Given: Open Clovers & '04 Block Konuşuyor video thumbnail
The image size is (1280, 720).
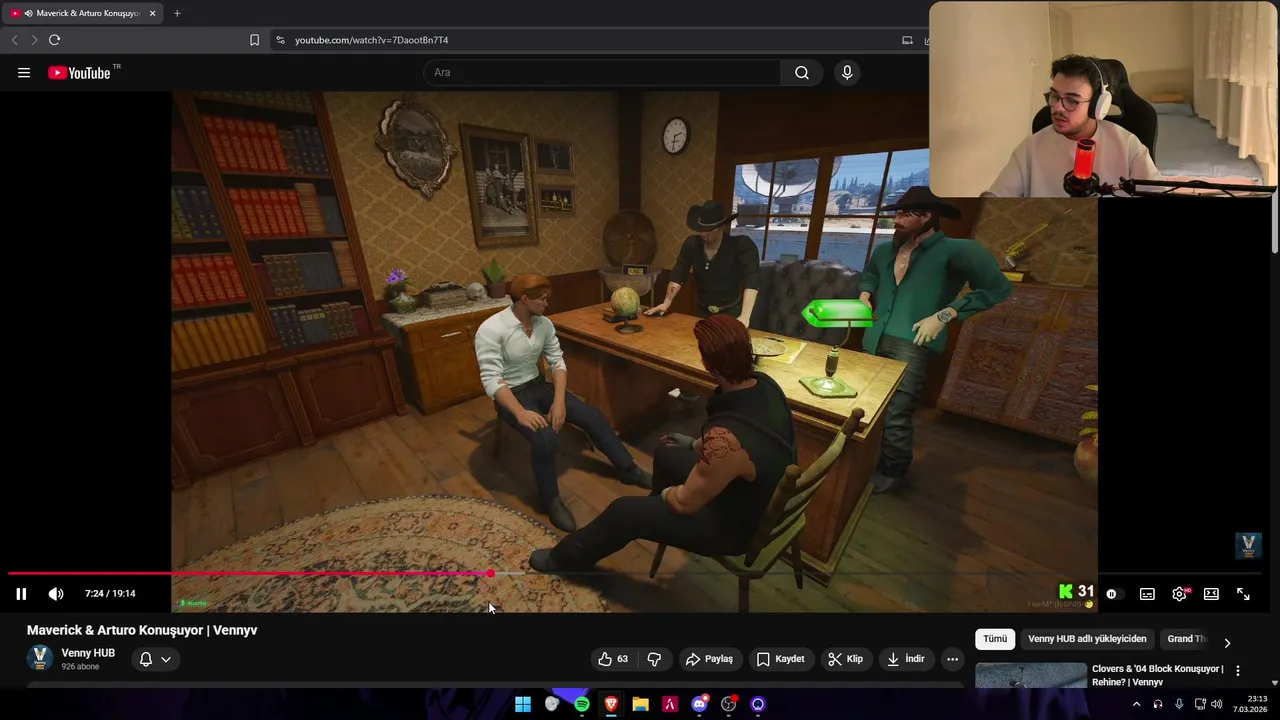Looking at the screenshot, I should point(1030,675).
